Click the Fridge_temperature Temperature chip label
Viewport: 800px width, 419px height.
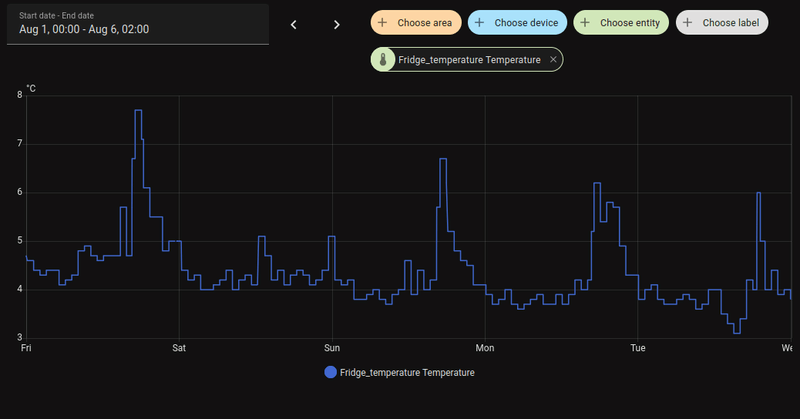(469, 60)
